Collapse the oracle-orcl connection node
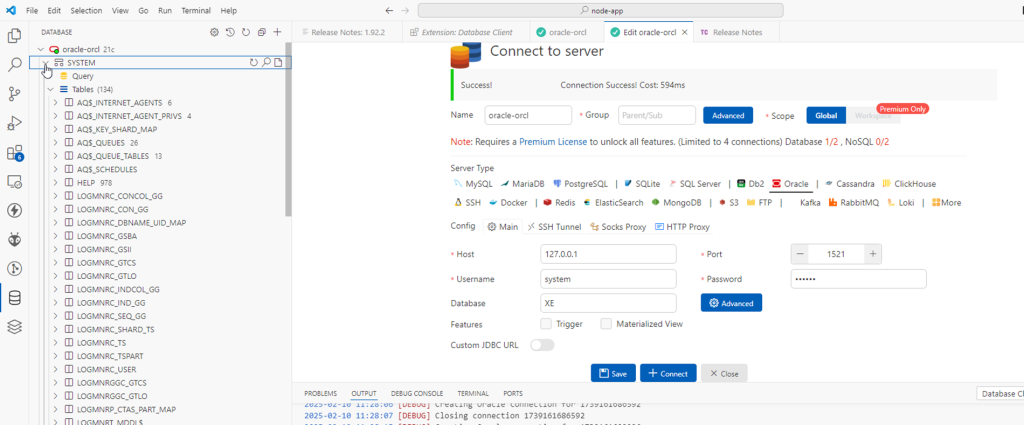This screenshot has width=1024, height=425. click(x=41, y=48)
